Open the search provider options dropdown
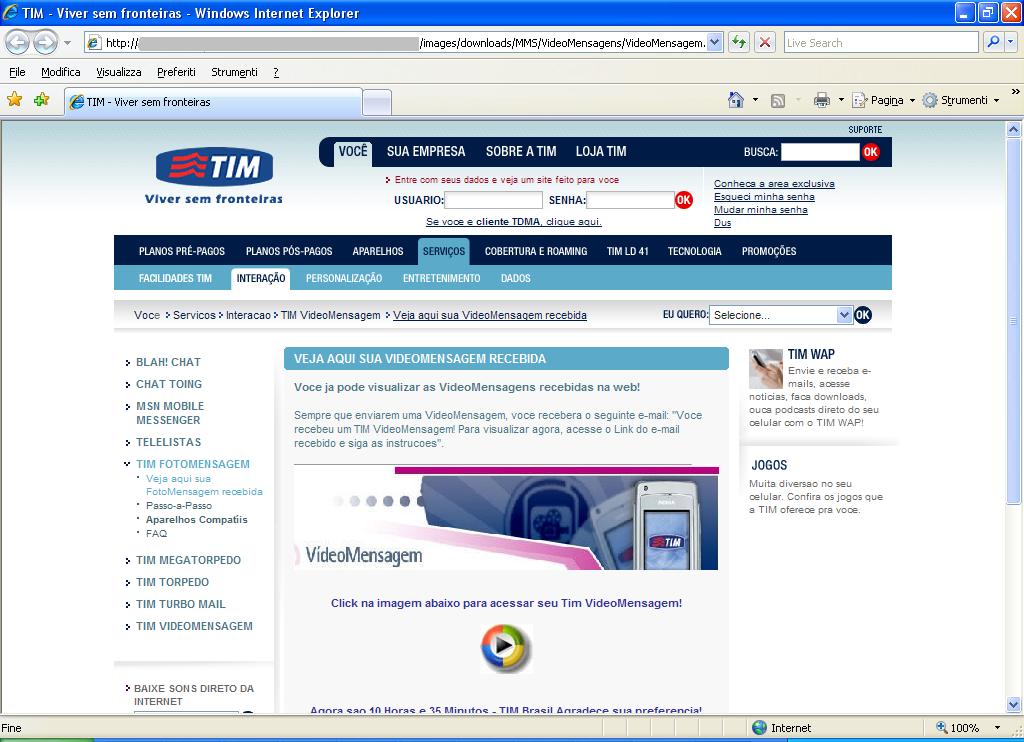 (1010, 42)
